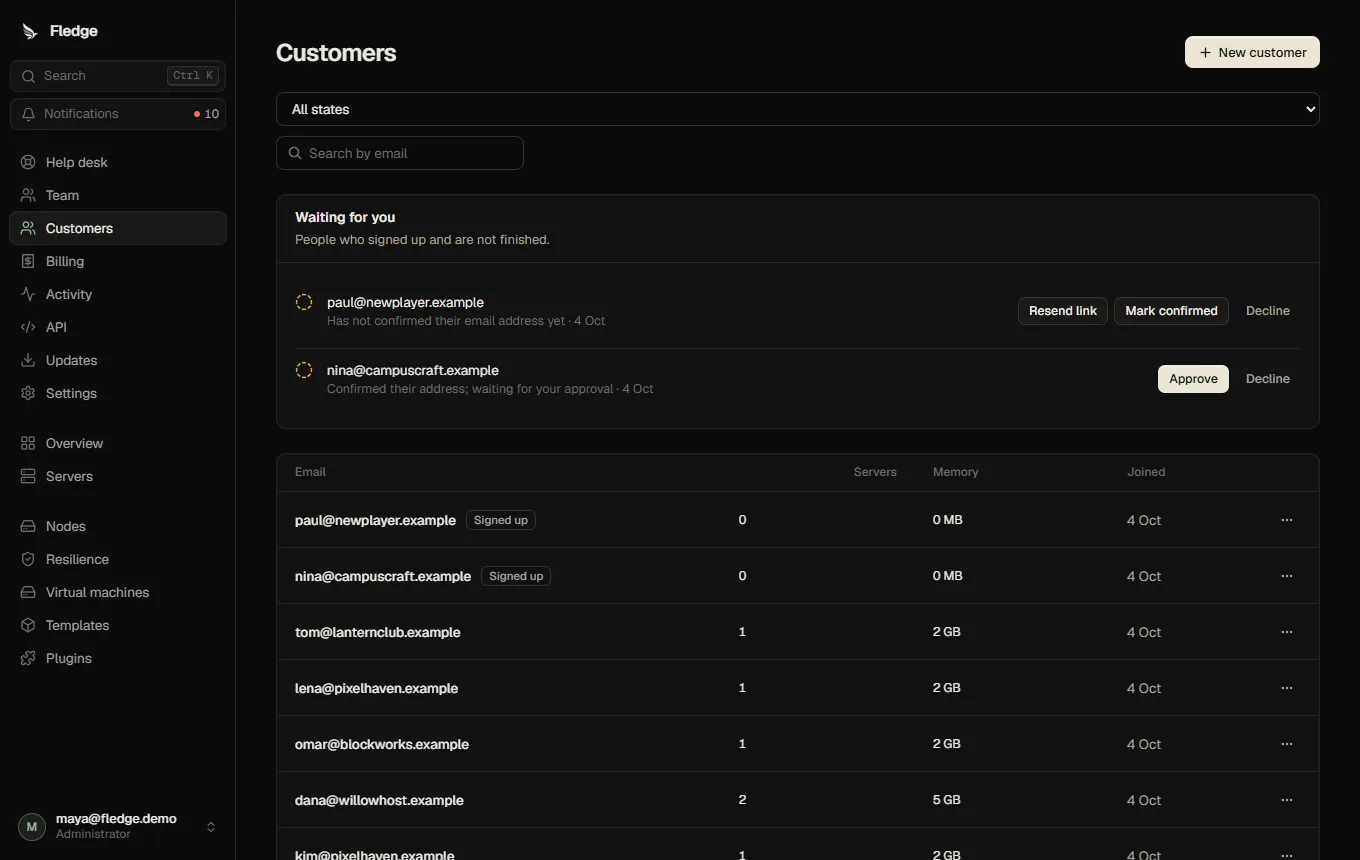The image size is (1360, 860).
Task: Click the Fledge bird logo icon
Action: point(30,31)
